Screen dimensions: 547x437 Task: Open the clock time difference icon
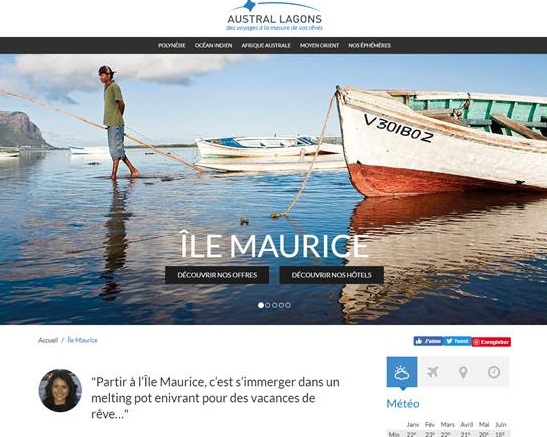point(494,372)
